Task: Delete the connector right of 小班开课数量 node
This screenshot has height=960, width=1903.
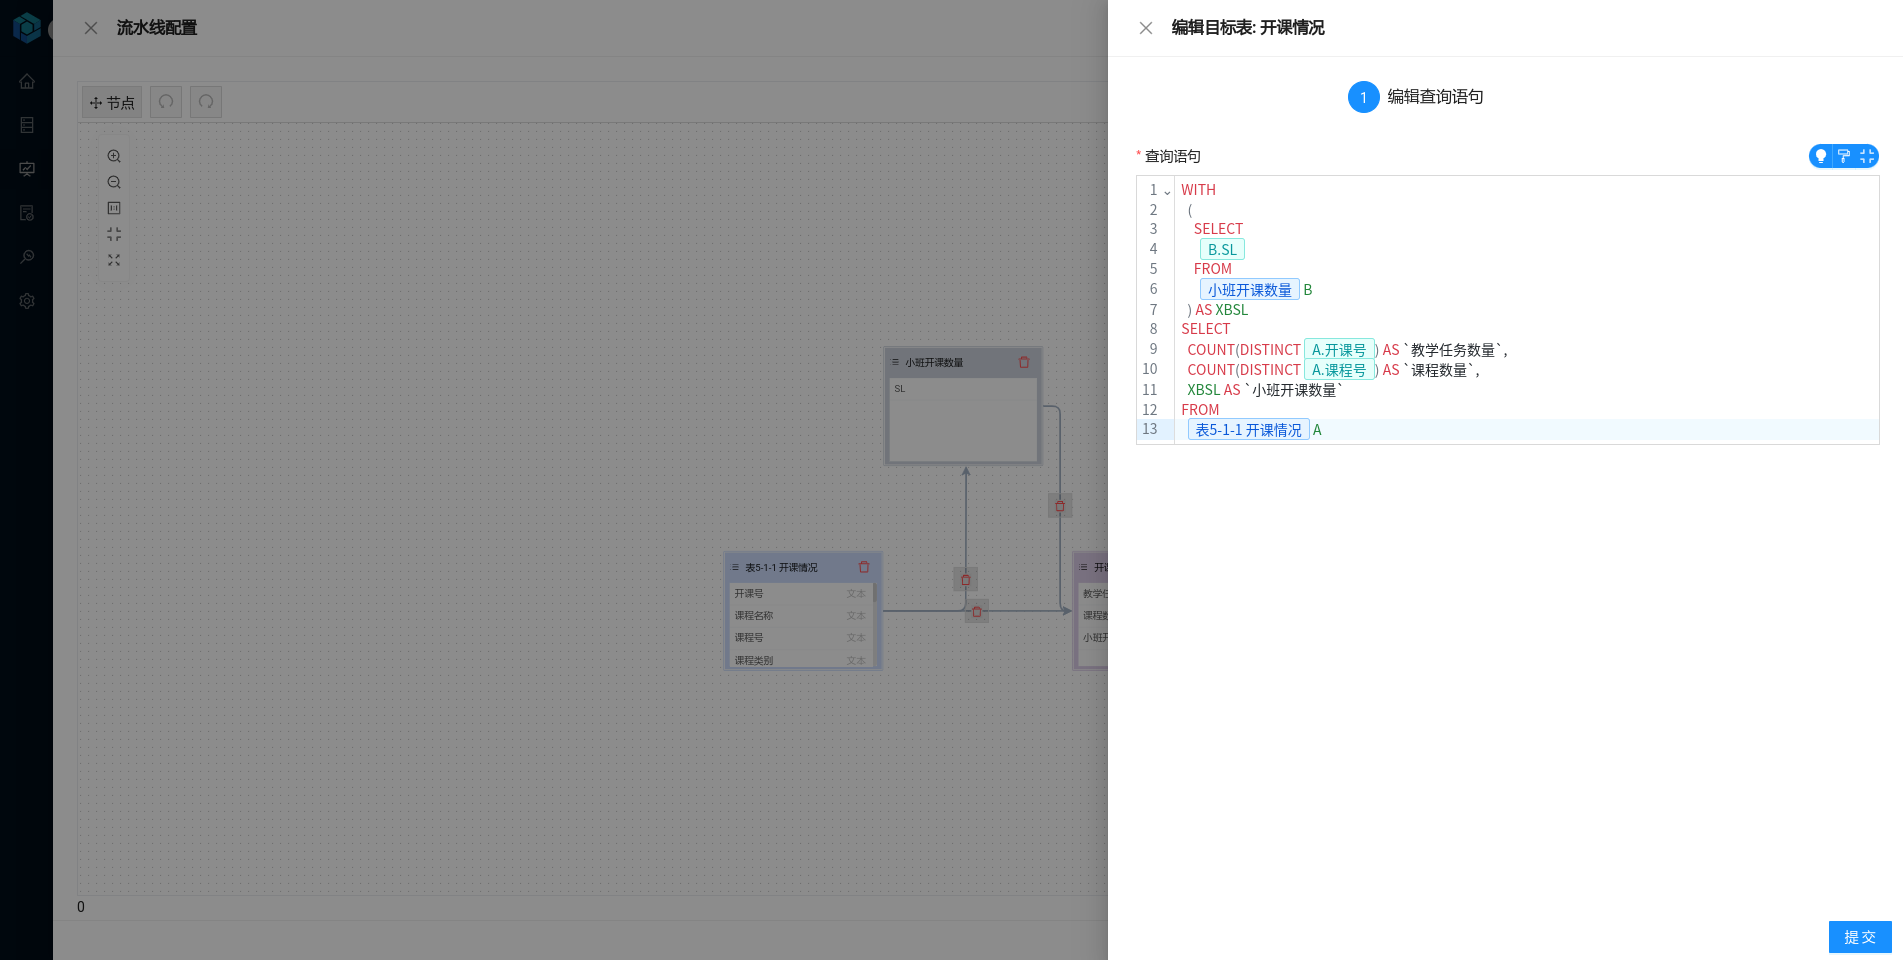Action: coord(1060,506)
